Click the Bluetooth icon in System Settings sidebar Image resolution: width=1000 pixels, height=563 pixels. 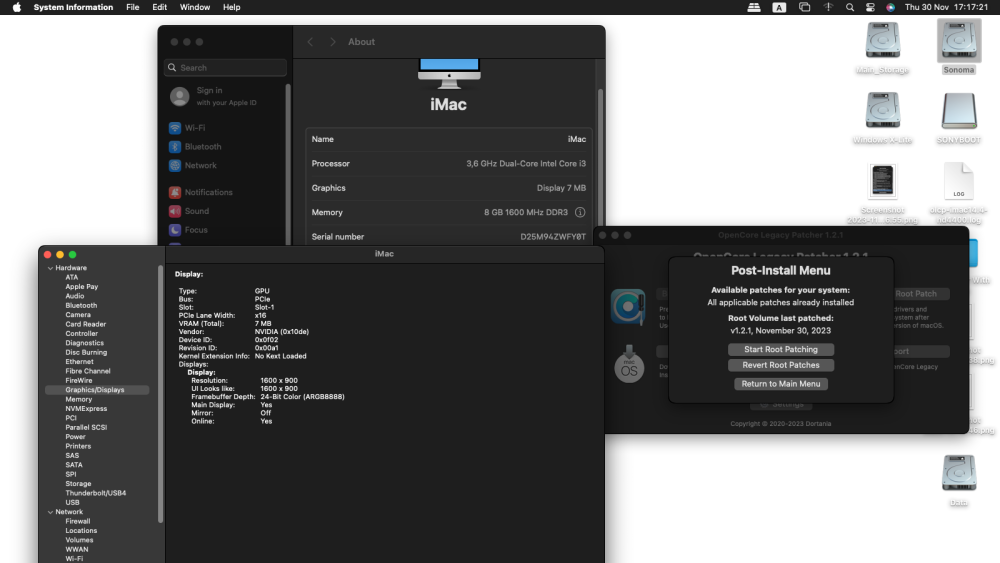(175, 147)
